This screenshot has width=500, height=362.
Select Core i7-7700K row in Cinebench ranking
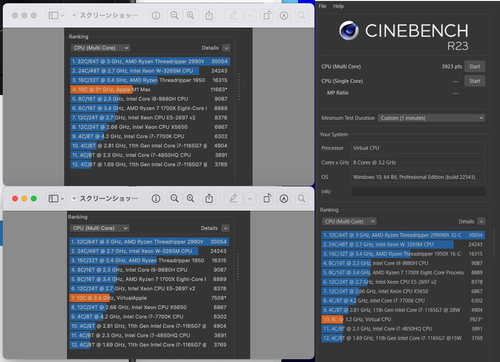coord(403,301)
